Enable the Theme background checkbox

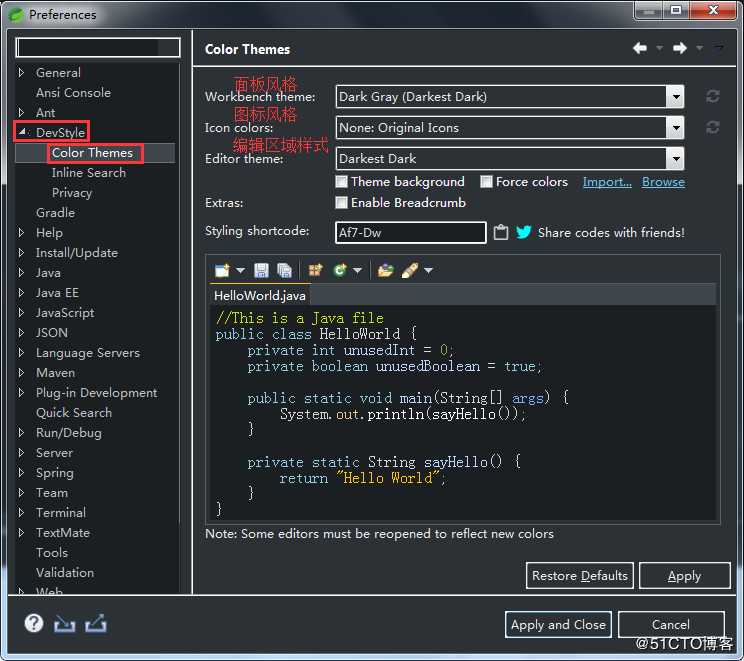coord(342,182)
